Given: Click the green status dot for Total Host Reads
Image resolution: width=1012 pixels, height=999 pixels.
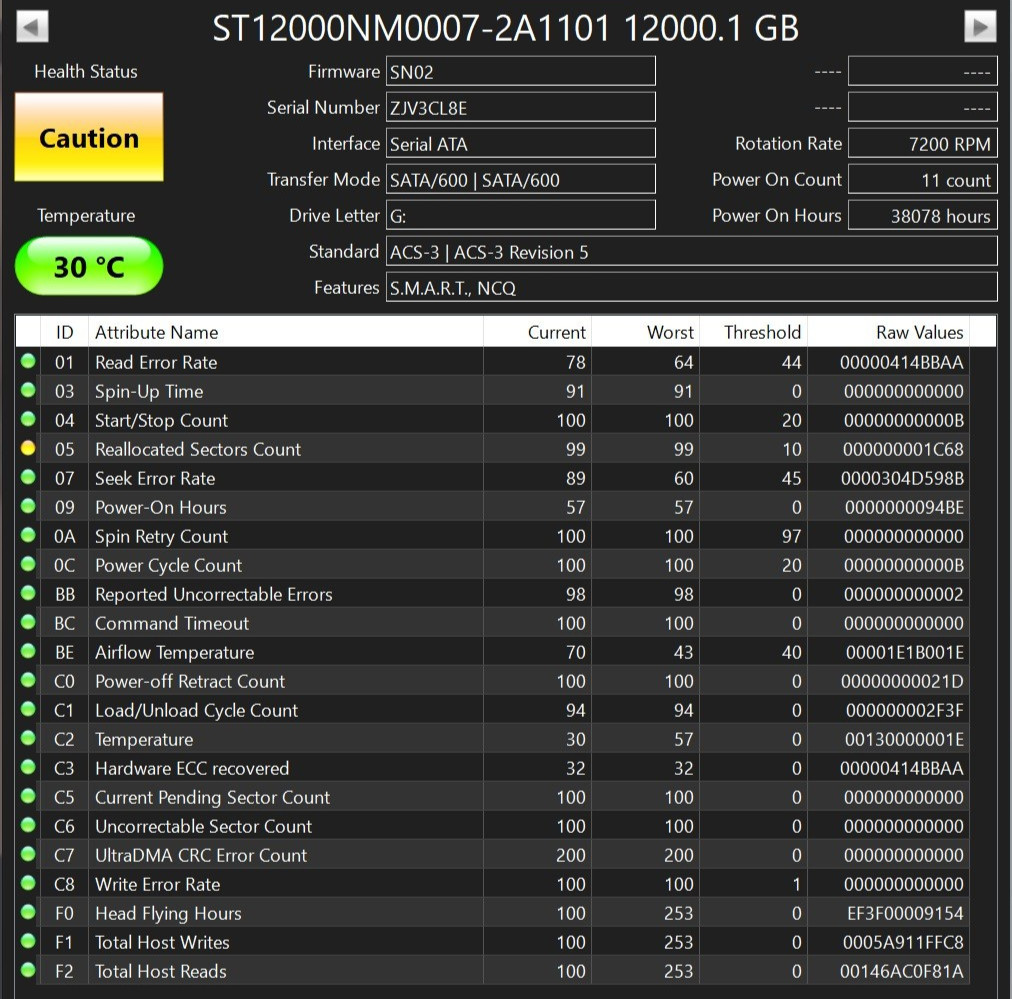Looking at the screenshot, I should click(x=28, y=969).
